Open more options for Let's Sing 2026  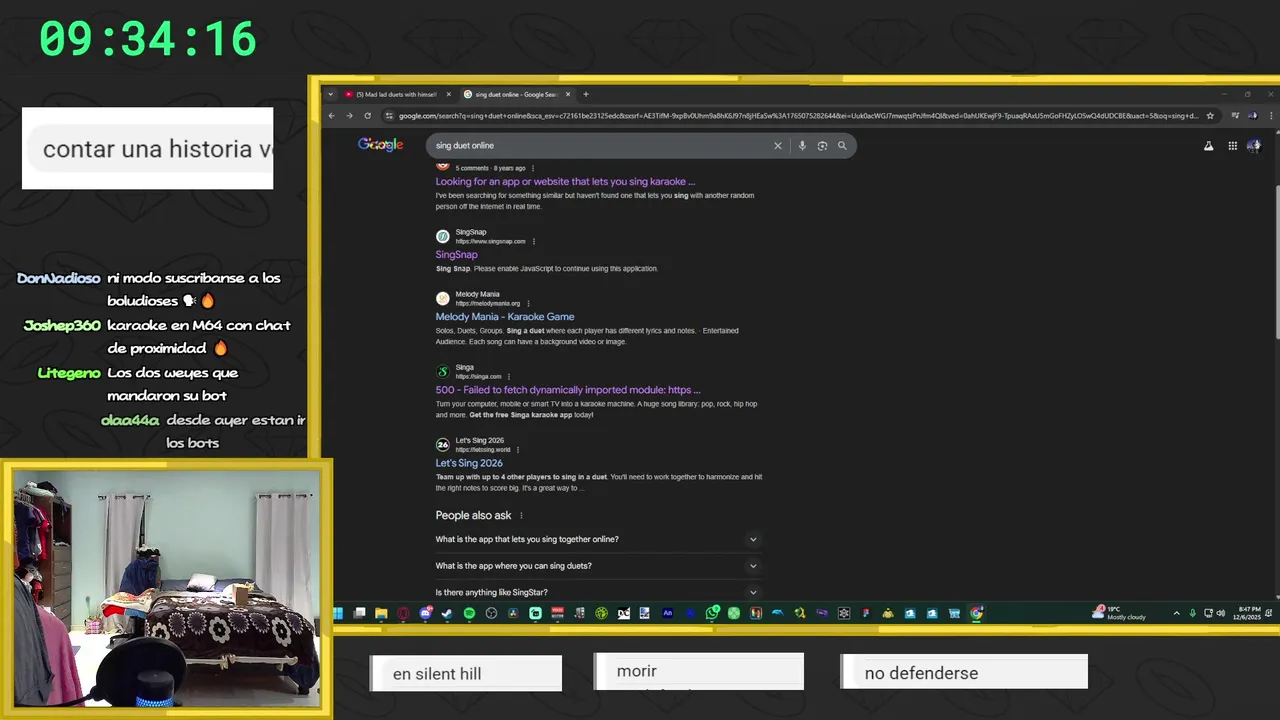click(518, 449)
